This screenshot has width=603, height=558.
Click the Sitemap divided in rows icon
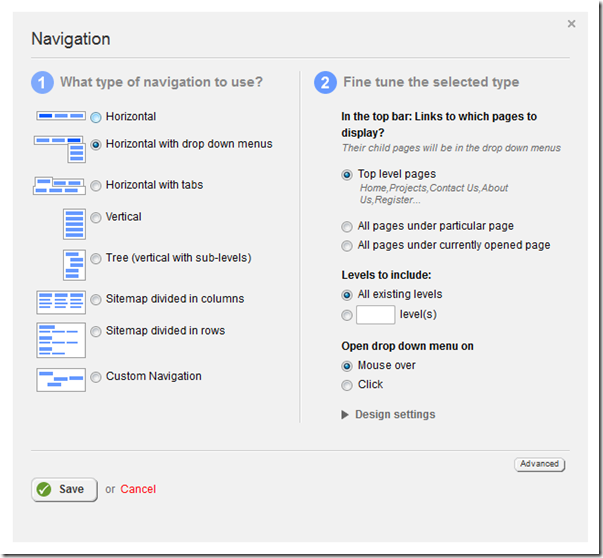(60, 340)
